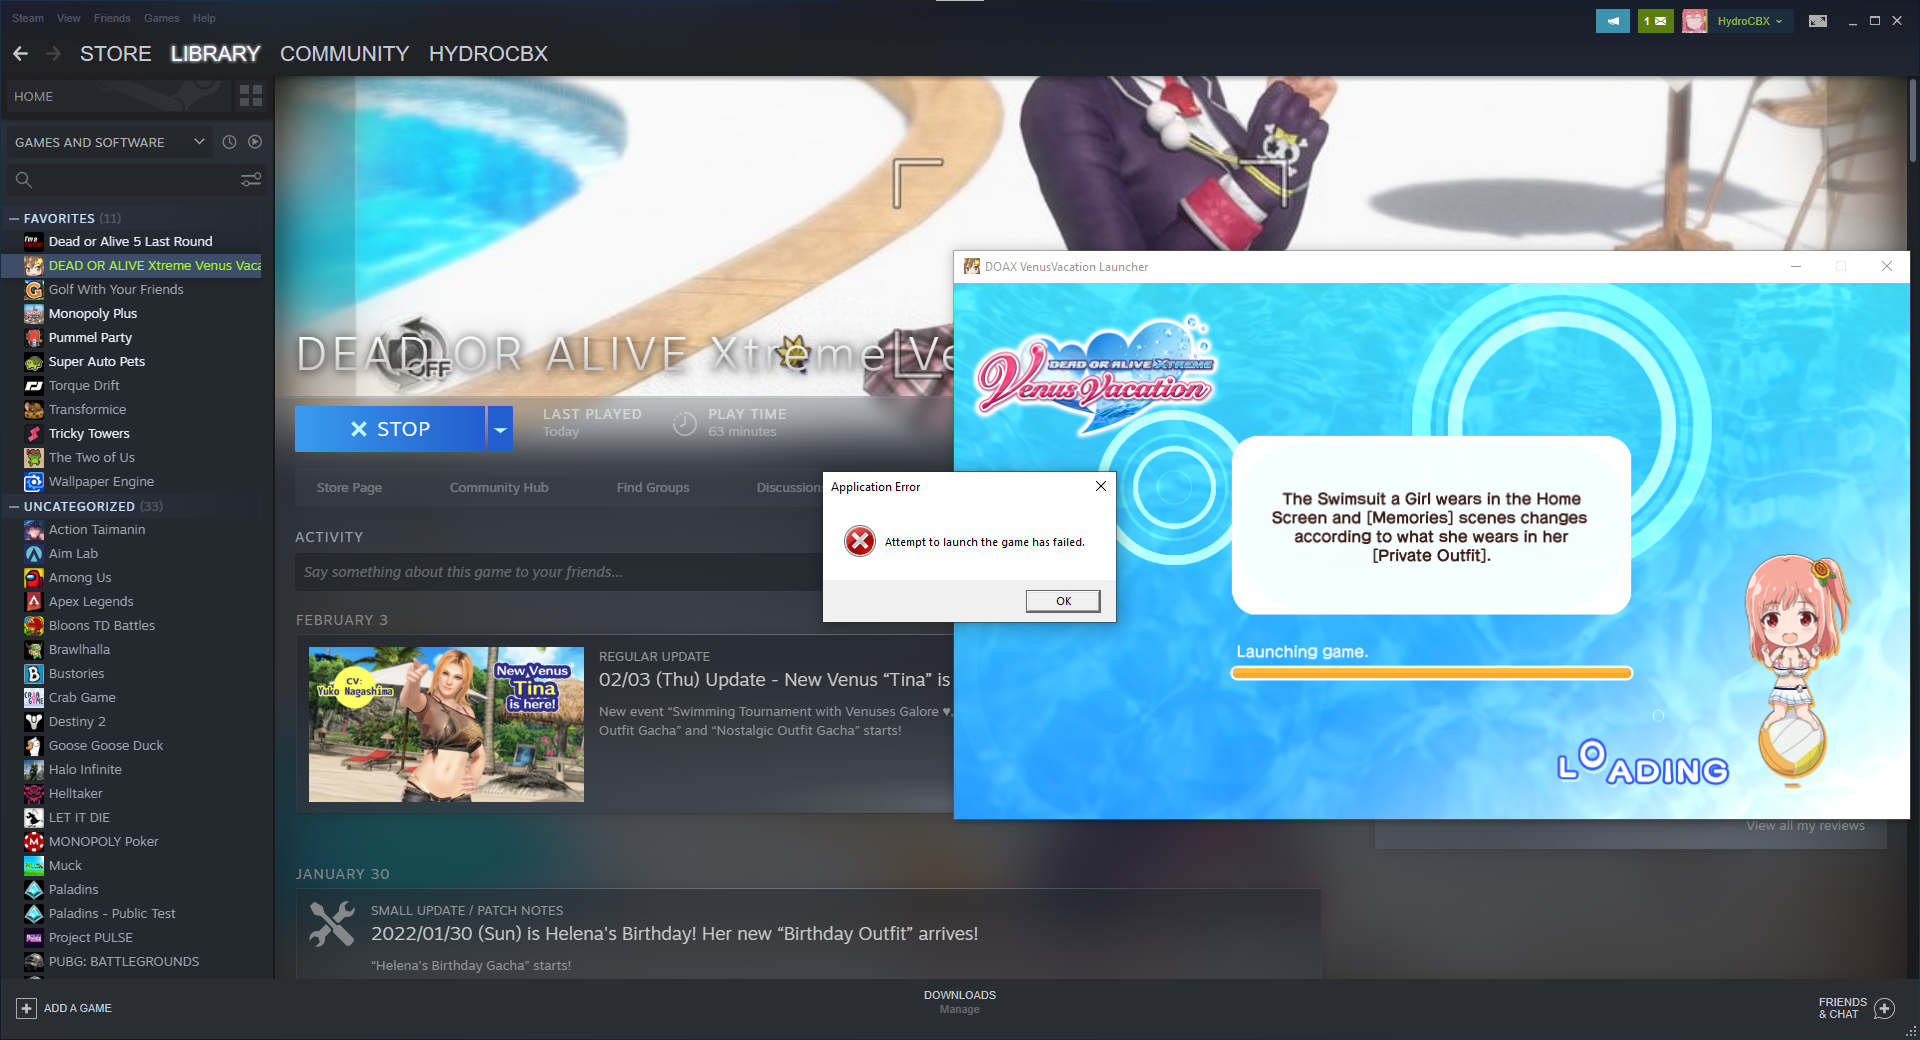The width and height of the screenshot is (1920, 1040).
Task: Click OK in the Application Error dialog
Action: tap(1063, 601)
